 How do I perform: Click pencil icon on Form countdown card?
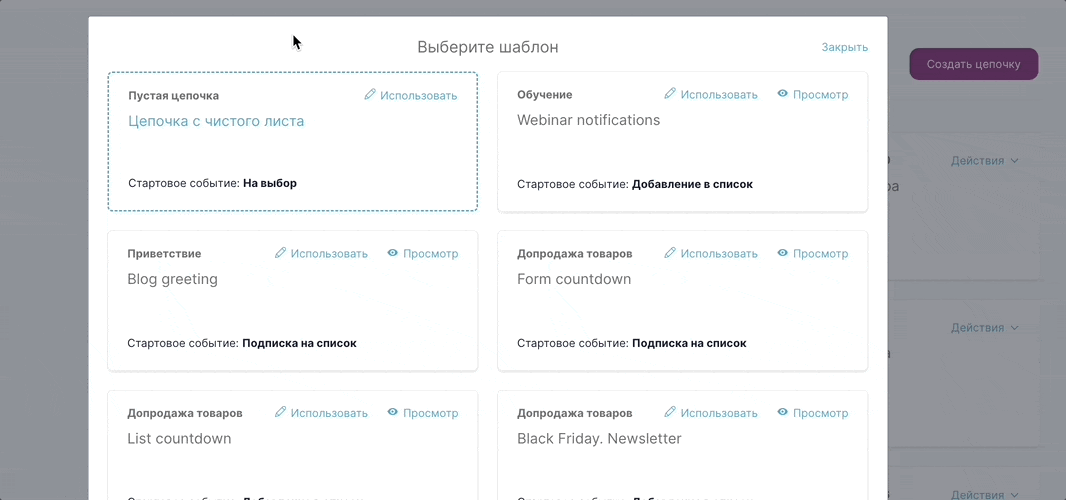pyautogui.click(x=670, y=253)
